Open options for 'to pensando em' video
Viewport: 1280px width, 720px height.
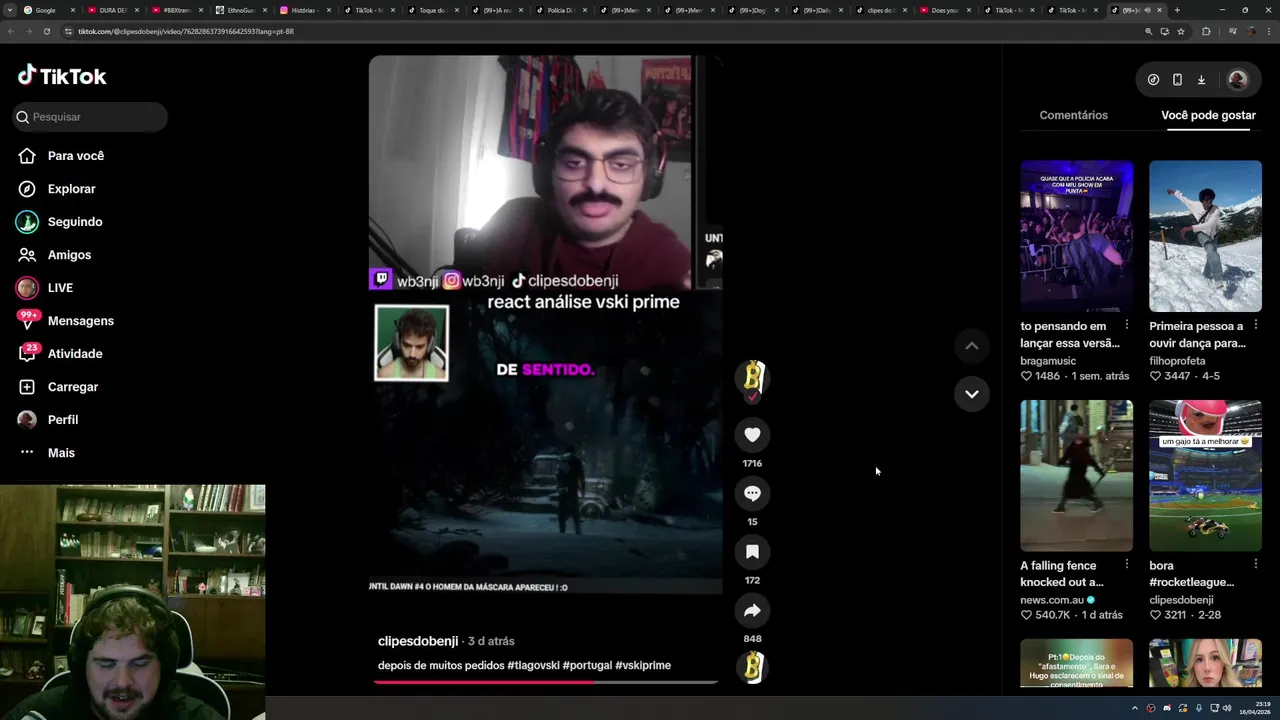coord(1127,325)
